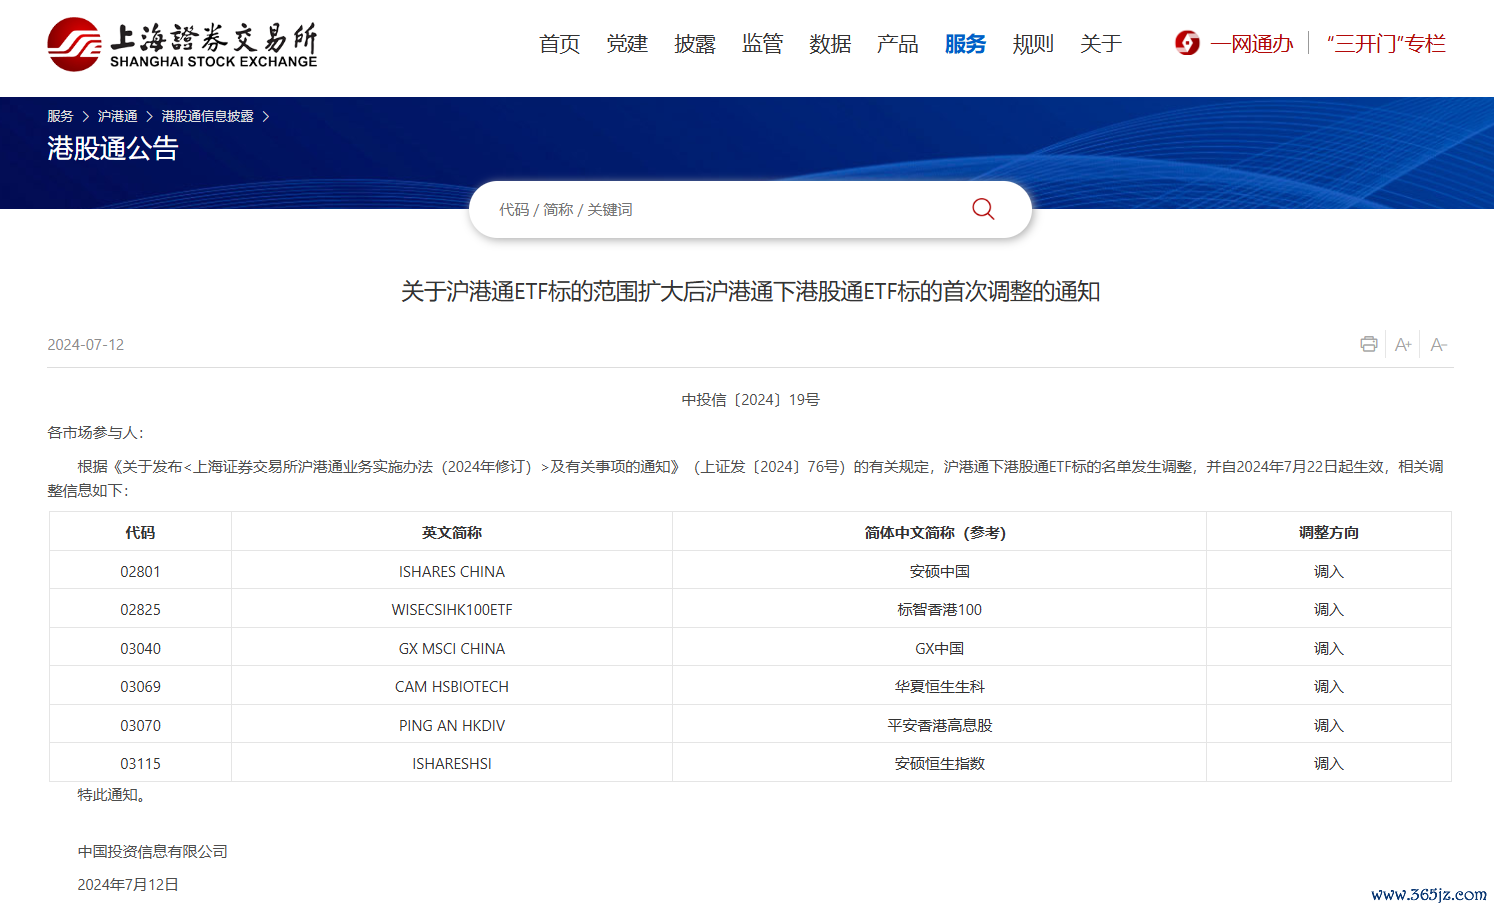Open the 首页 menu

559,44
